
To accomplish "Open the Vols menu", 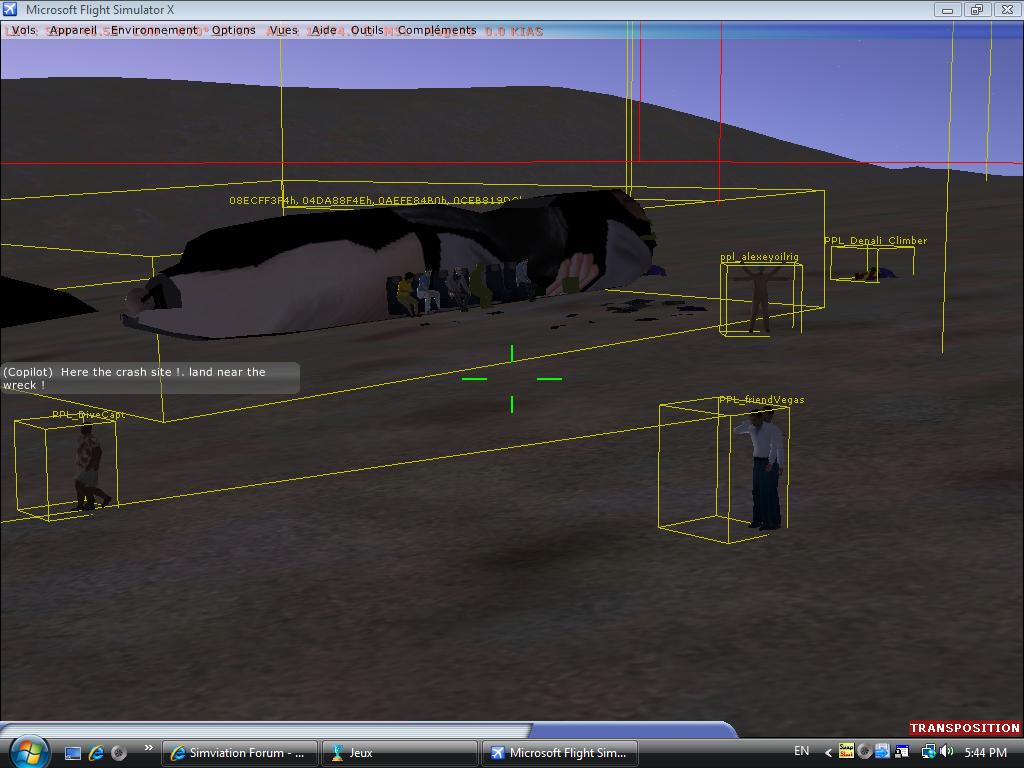I will pos(24,30).
